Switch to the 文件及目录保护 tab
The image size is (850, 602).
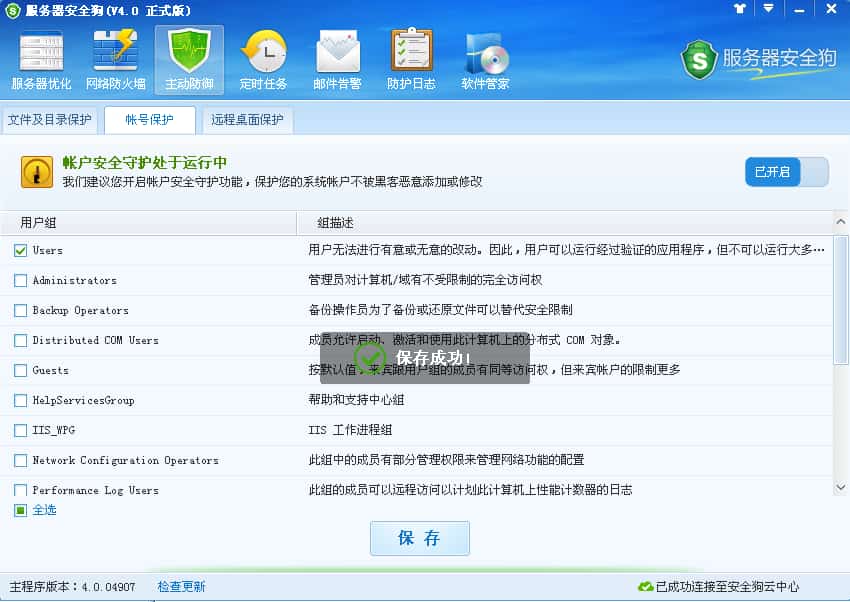[49, 120]
